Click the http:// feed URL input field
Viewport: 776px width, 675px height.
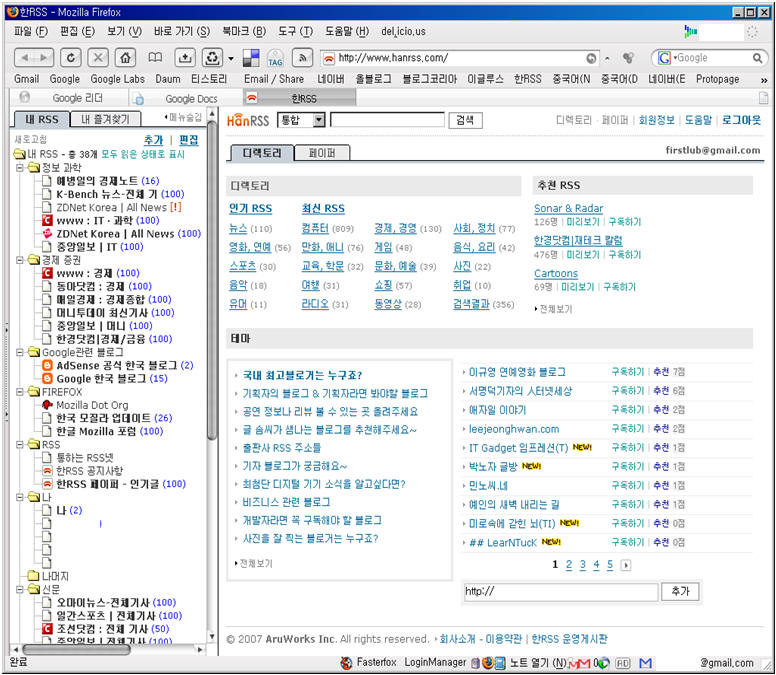tap(561, 591)
